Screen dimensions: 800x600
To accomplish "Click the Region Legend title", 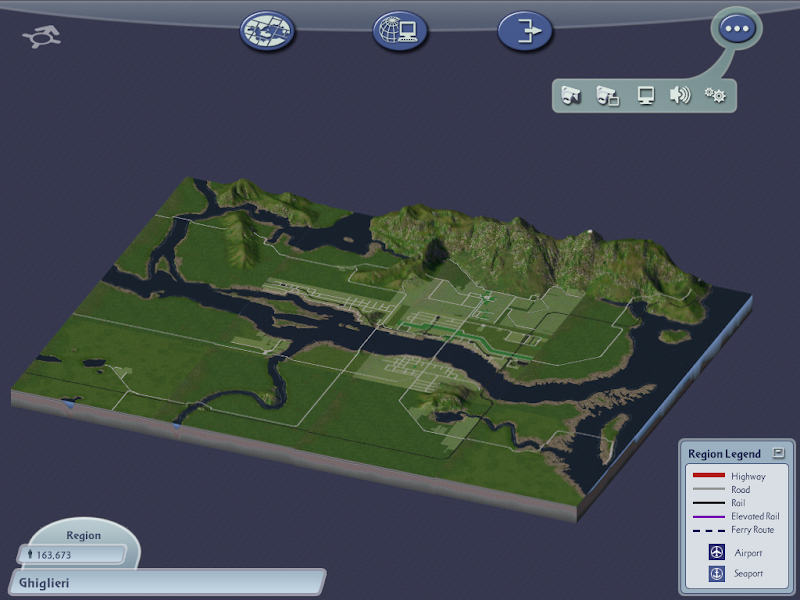I will pos(724,454).
